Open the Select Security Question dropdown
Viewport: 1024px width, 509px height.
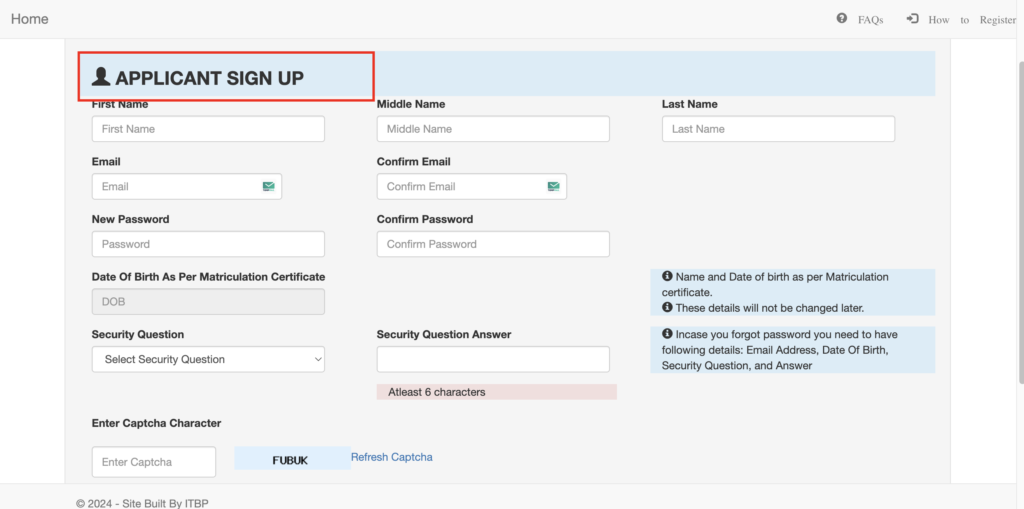coord(208,359)
